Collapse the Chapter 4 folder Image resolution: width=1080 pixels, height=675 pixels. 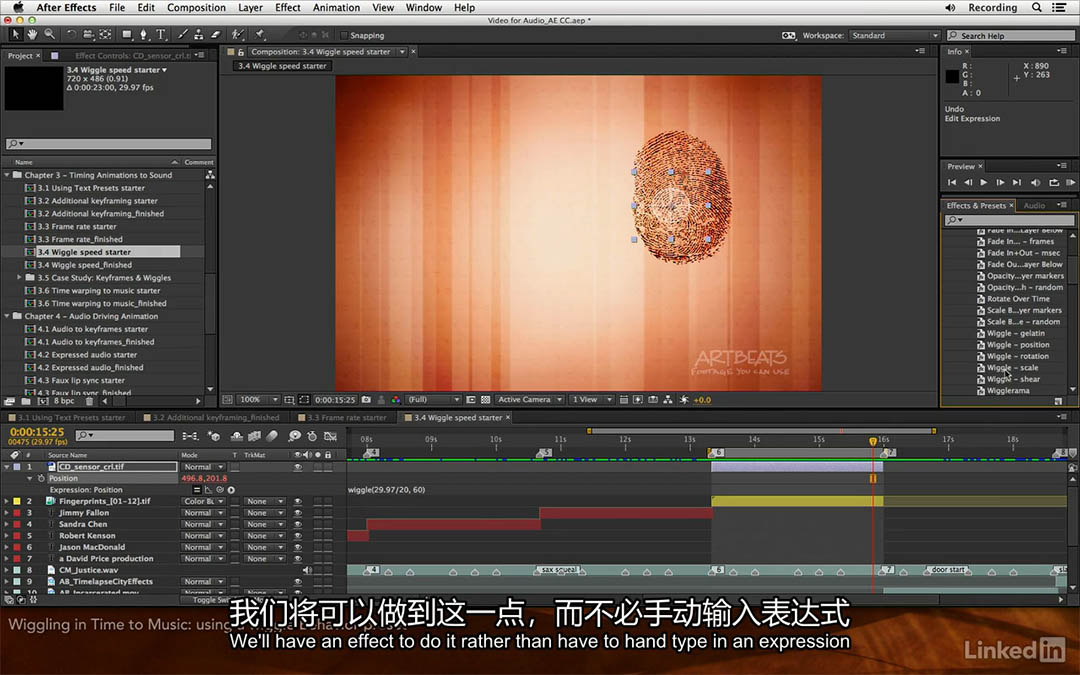click(7, 316)
